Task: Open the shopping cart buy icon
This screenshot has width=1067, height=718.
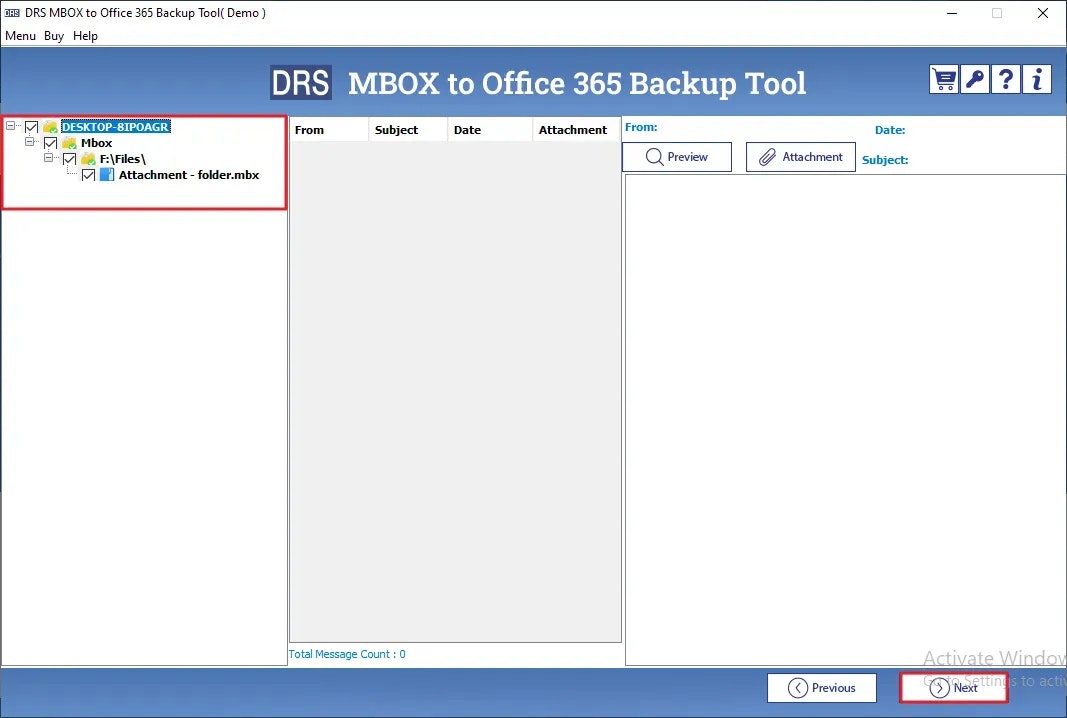Action: point(943,80)
